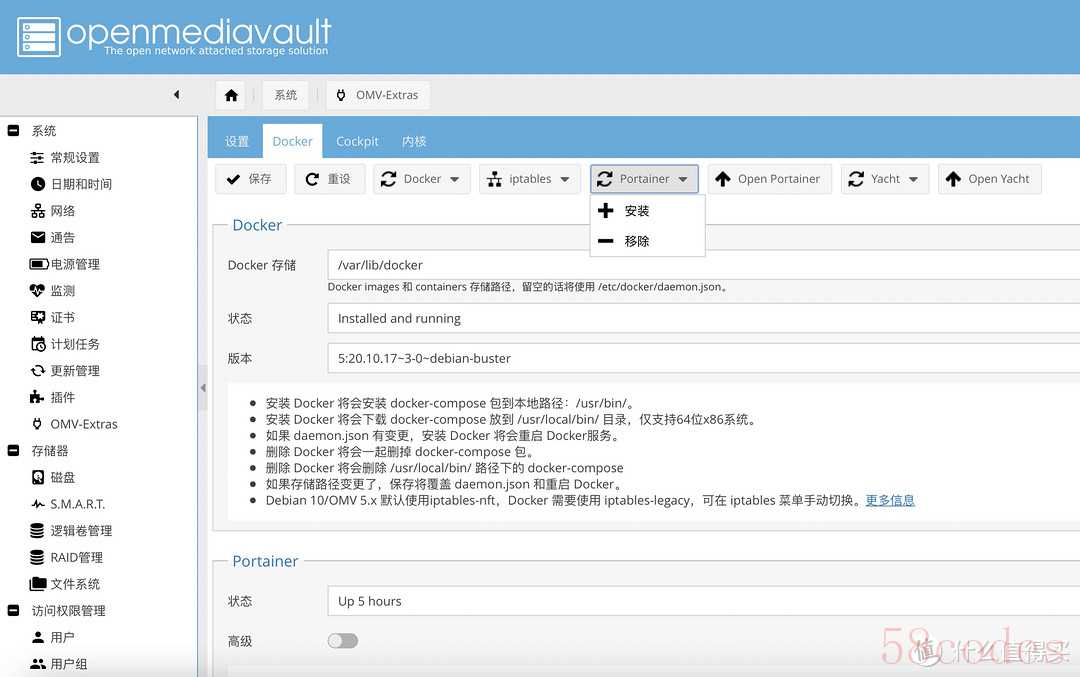Open 更新管理 refresh icon
The image size is (1080, 677).
point(37,371)
